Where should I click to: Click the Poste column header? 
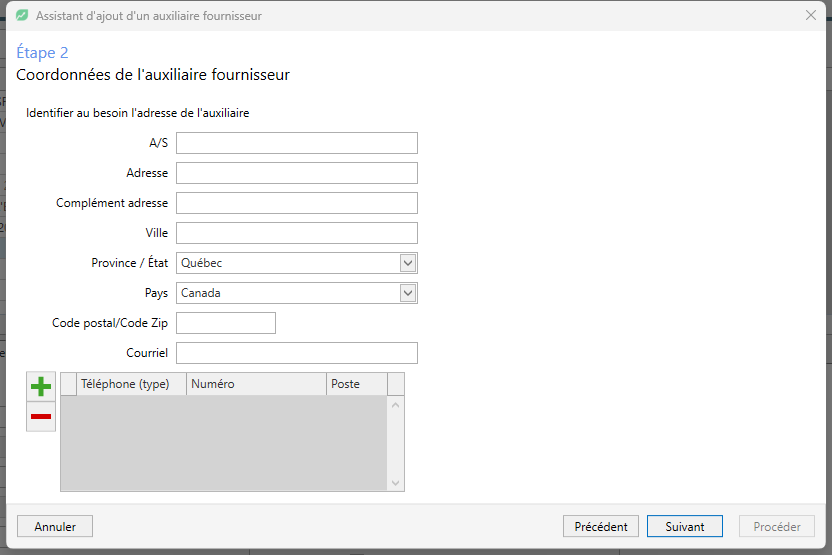point(357,384)
